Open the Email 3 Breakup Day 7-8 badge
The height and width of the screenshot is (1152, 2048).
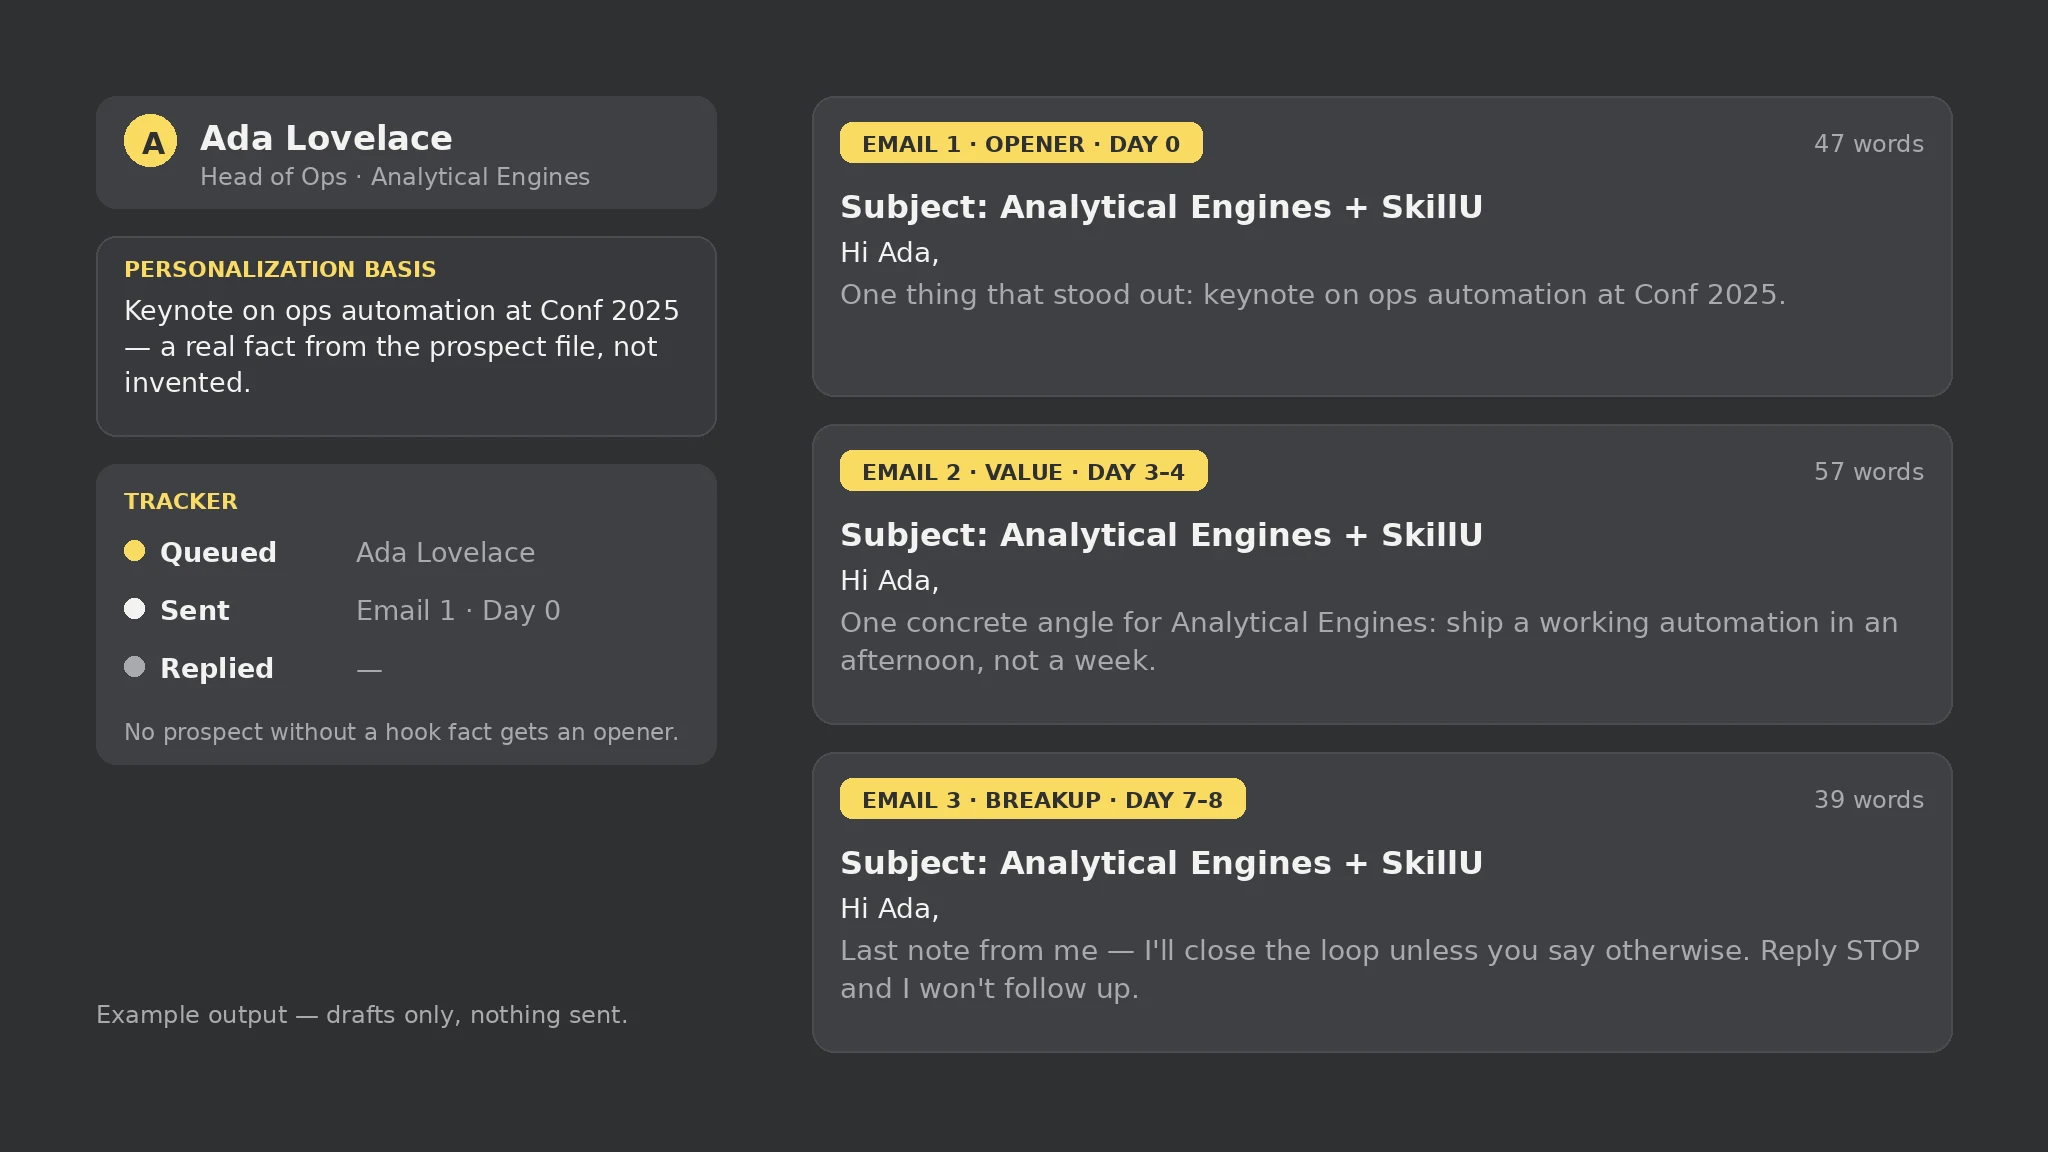tap(1042, 799)
